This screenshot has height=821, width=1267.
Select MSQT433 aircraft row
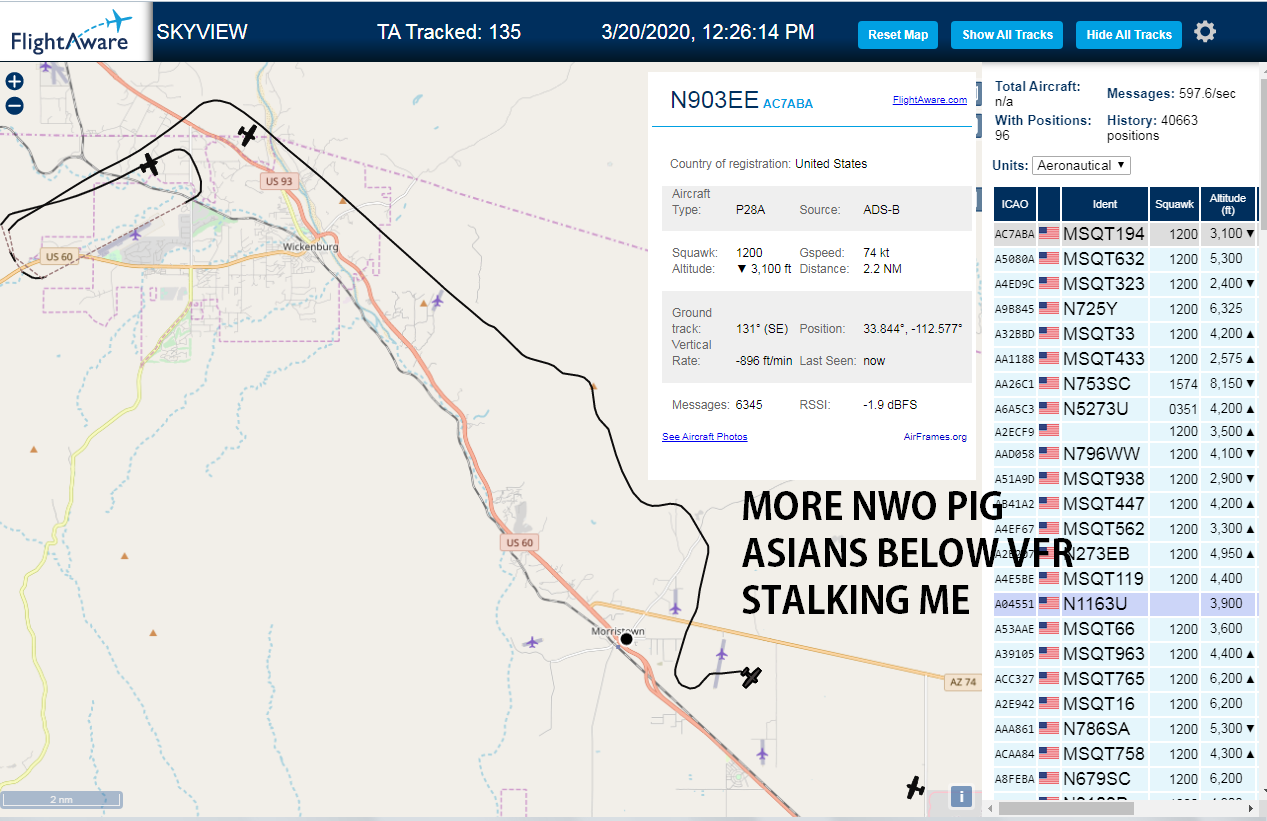click(x=1125, y=359)
